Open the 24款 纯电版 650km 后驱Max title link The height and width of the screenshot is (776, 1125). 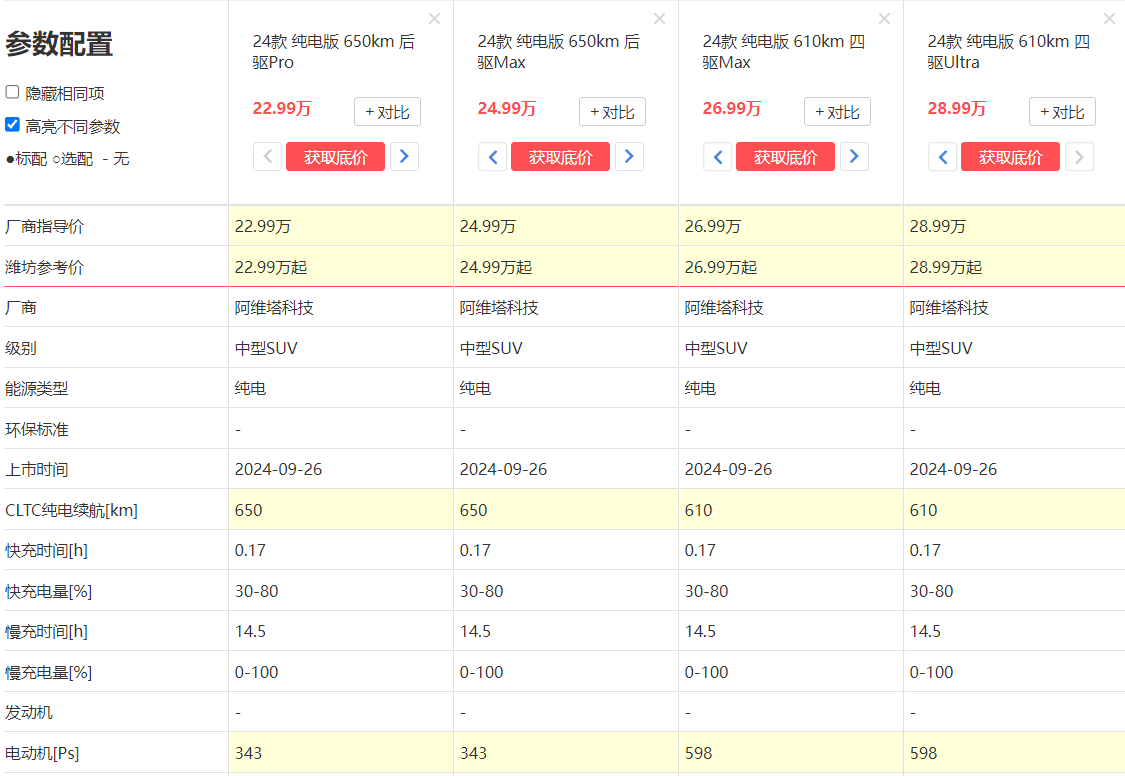(558, 52)
